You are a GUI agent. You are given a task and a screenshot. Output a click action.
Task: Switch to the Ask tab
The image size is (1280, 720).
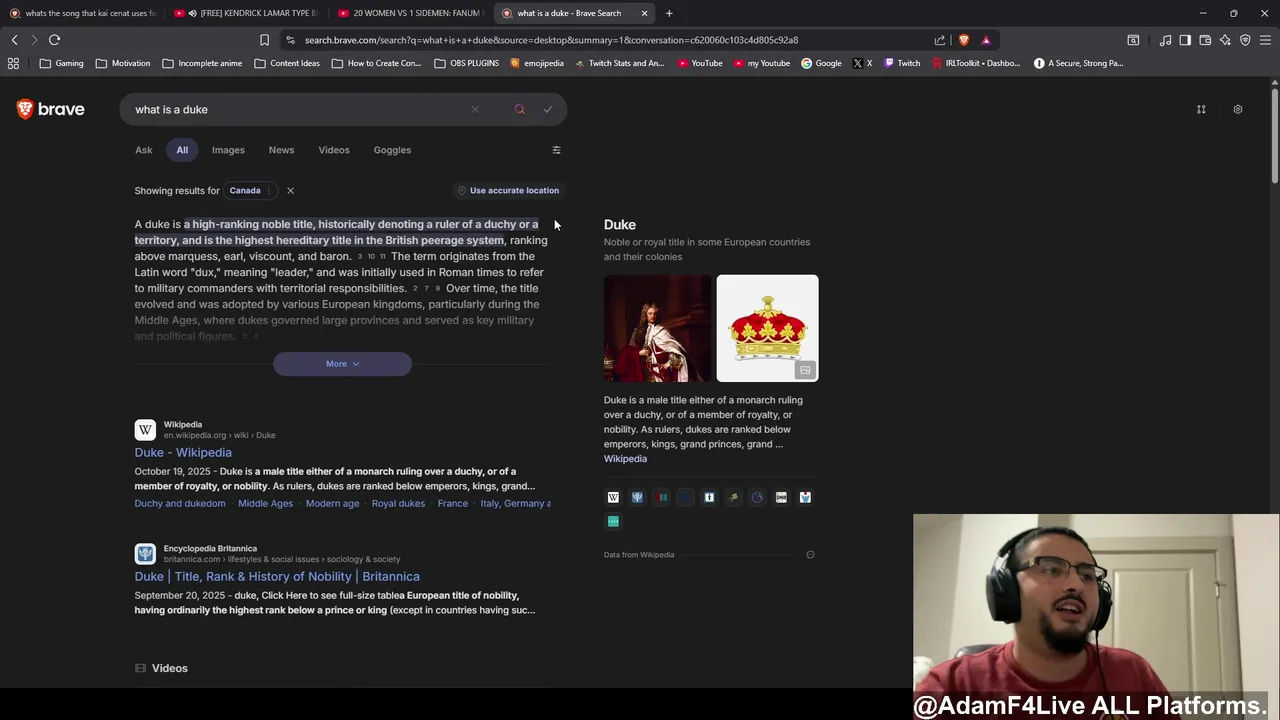pos(144,150)
